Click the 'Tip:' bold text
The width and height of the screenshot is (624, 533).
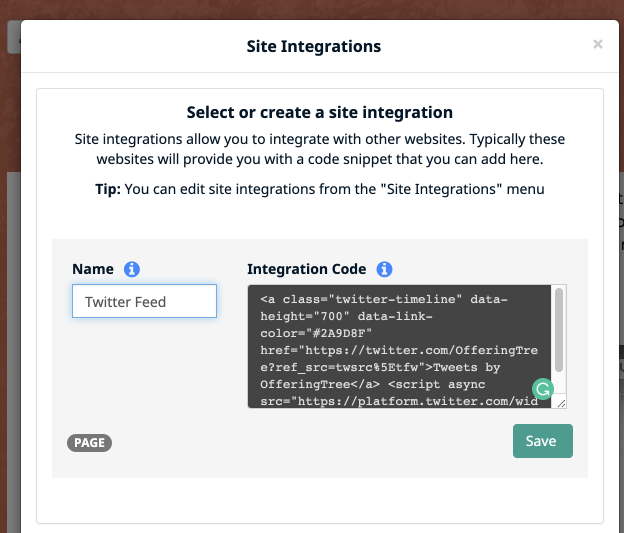tap(108, 189)
